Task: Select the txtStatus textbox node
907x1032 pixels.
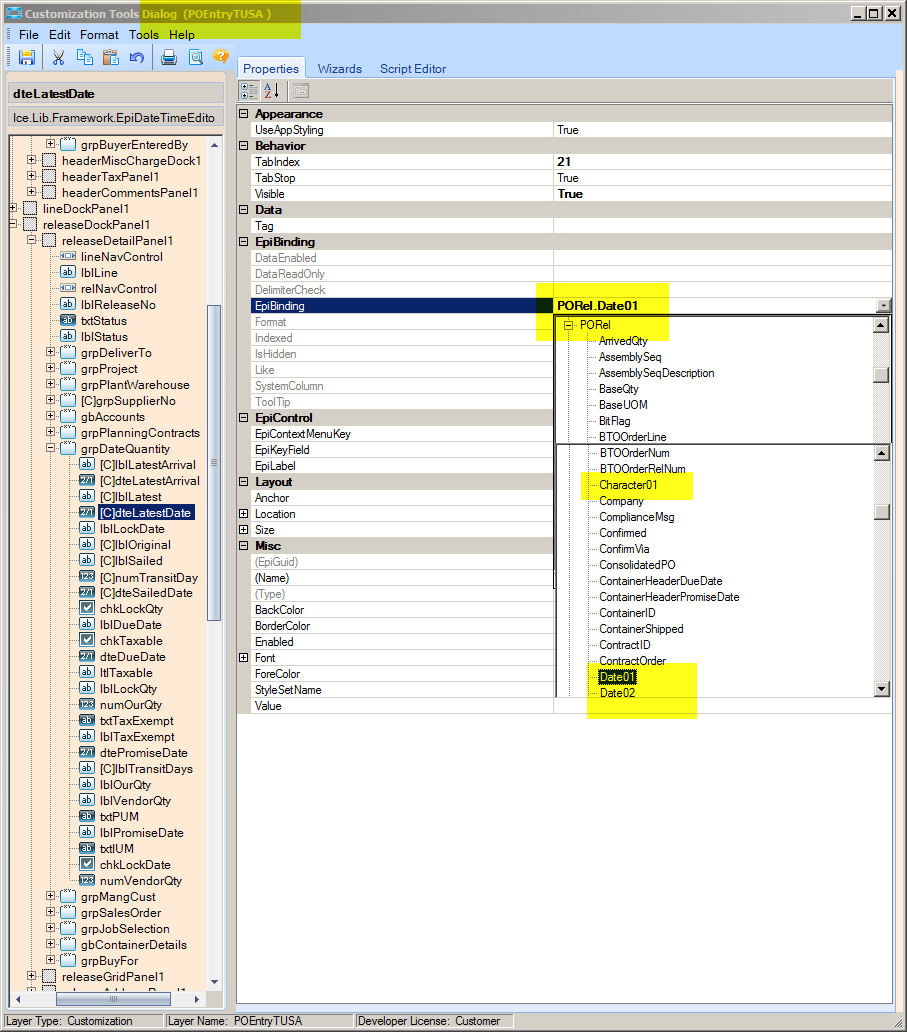Action: (104, 321)
